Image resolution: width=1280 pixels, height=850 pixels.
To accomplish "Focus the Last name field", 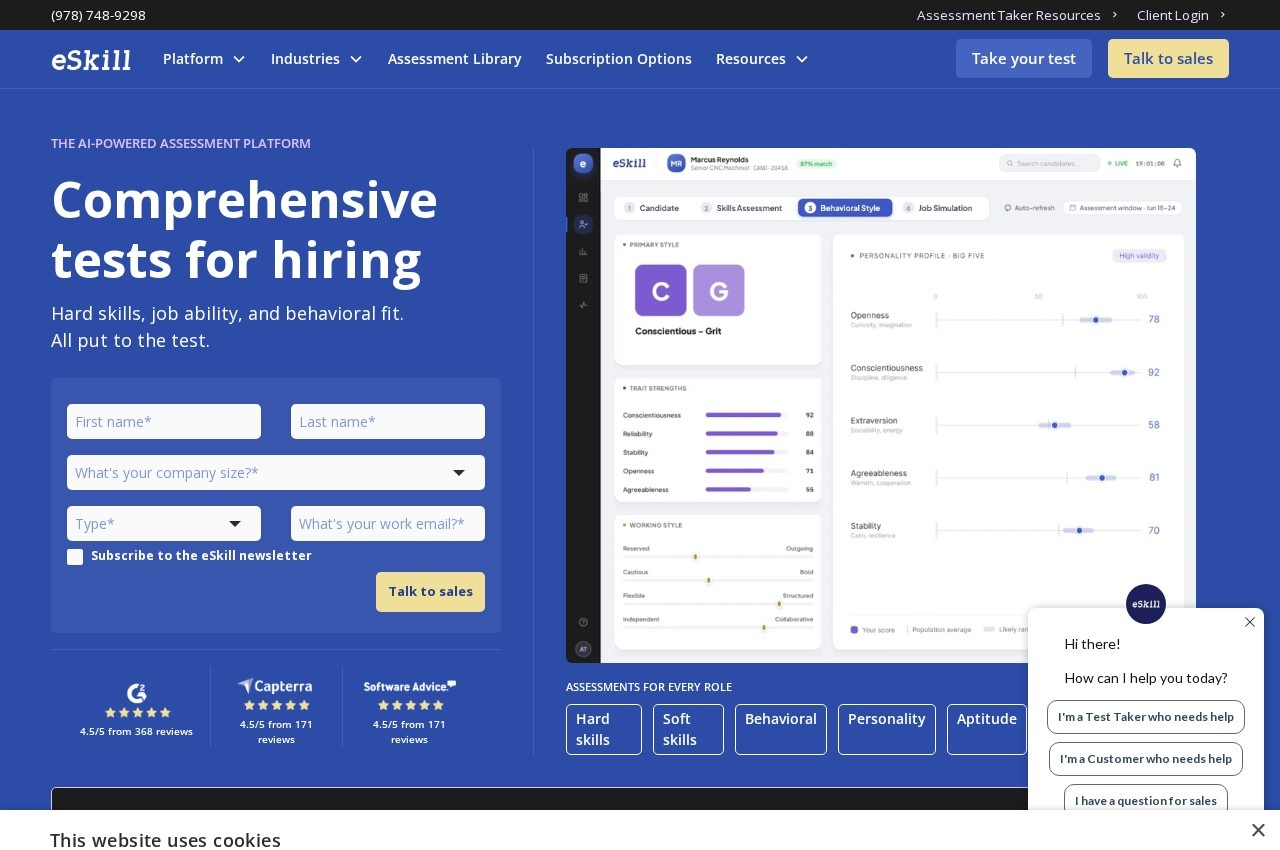I will pos(388,421).
